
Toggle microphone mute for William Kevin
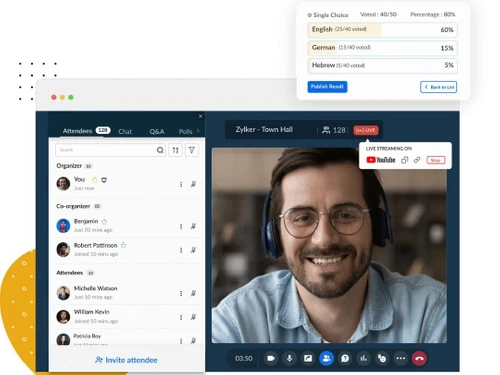point(193,317)
